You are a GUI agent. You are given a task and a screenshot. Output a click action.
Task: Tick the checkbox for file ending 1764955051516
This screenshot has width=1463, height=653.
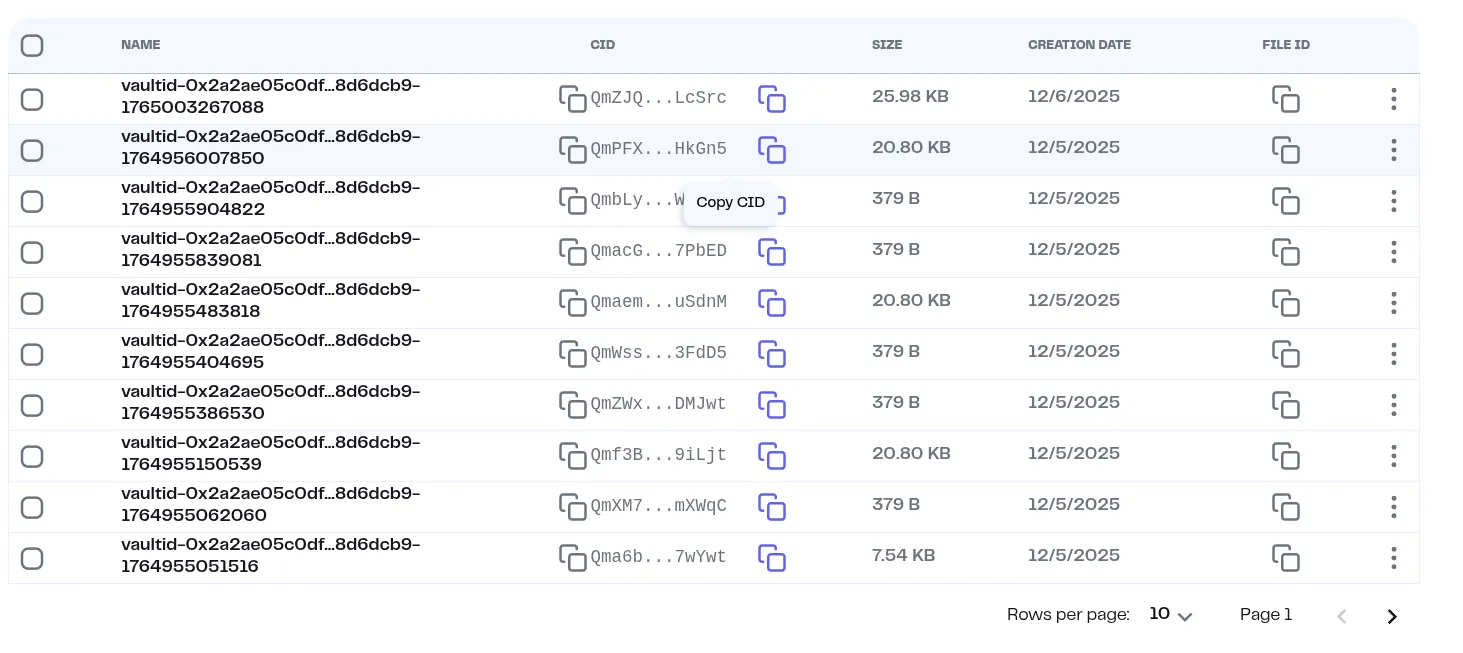click(x=32, y=557)
